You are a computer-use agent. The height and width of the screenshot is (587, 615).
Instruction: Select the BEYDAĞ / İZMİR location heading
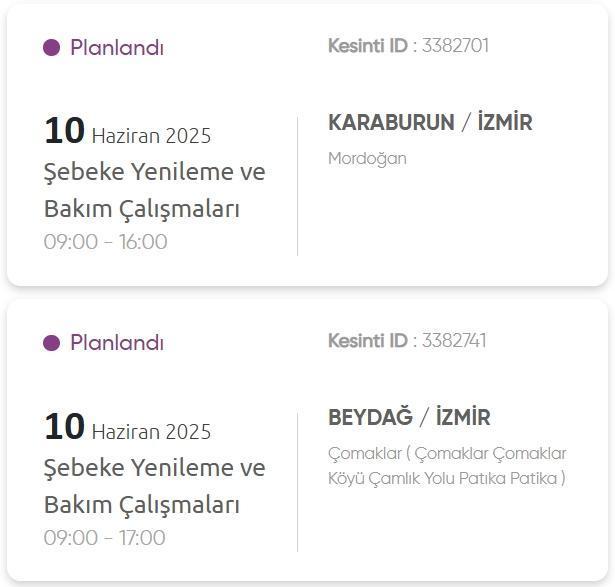pyautogui.click(x=409, y=418)
